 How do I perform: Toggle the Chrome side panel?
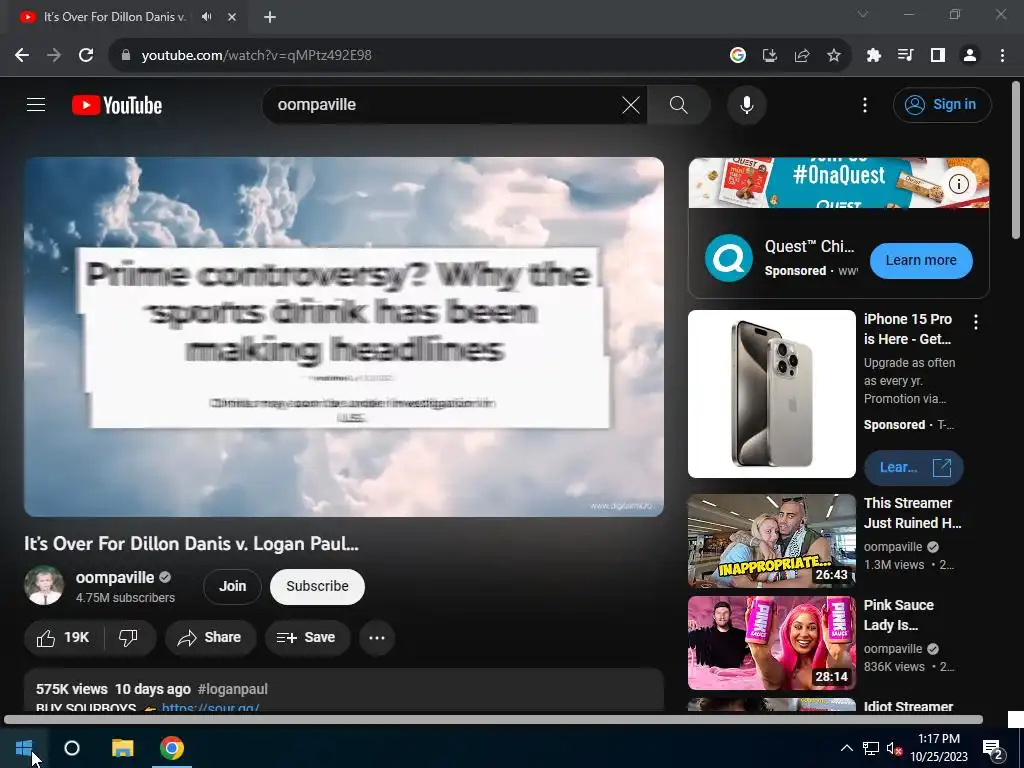(938, 55)
